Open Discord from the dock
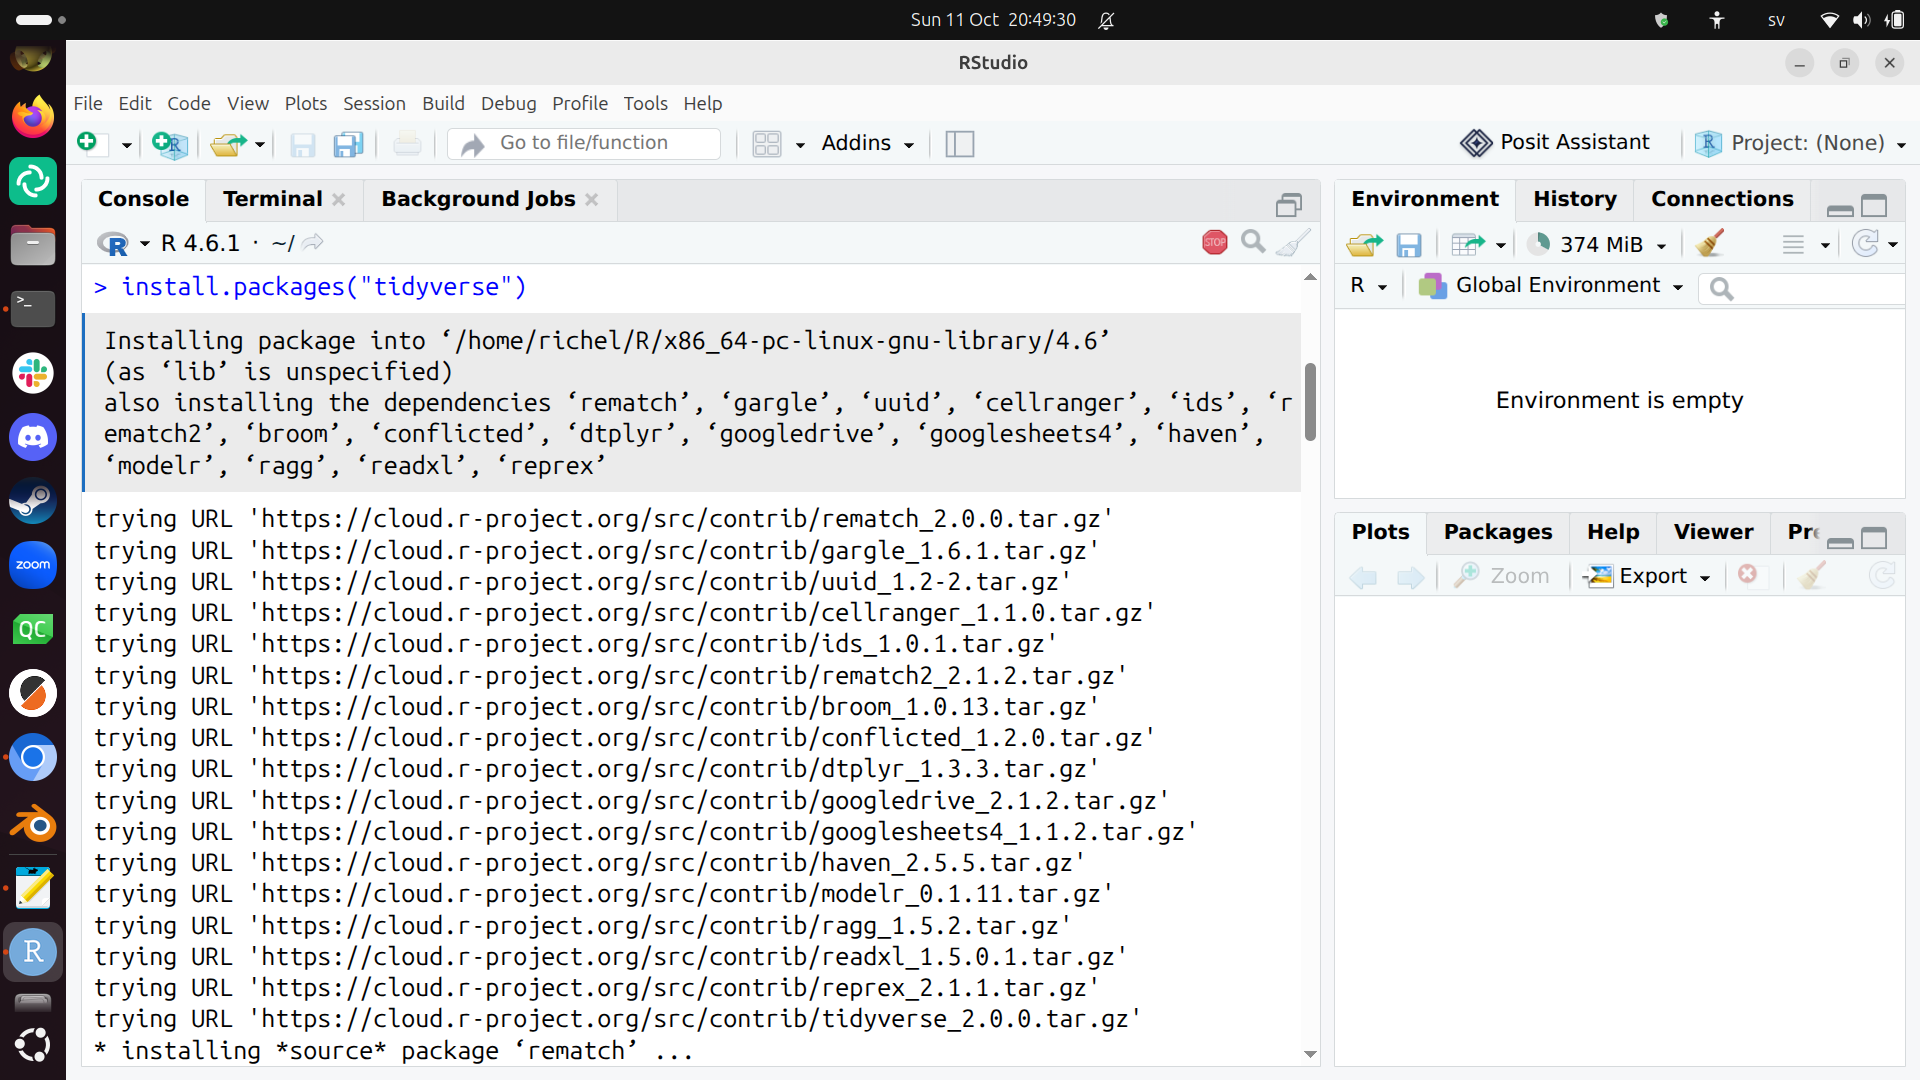The height and width of the screenshot is (1080, 1920). 33,437
